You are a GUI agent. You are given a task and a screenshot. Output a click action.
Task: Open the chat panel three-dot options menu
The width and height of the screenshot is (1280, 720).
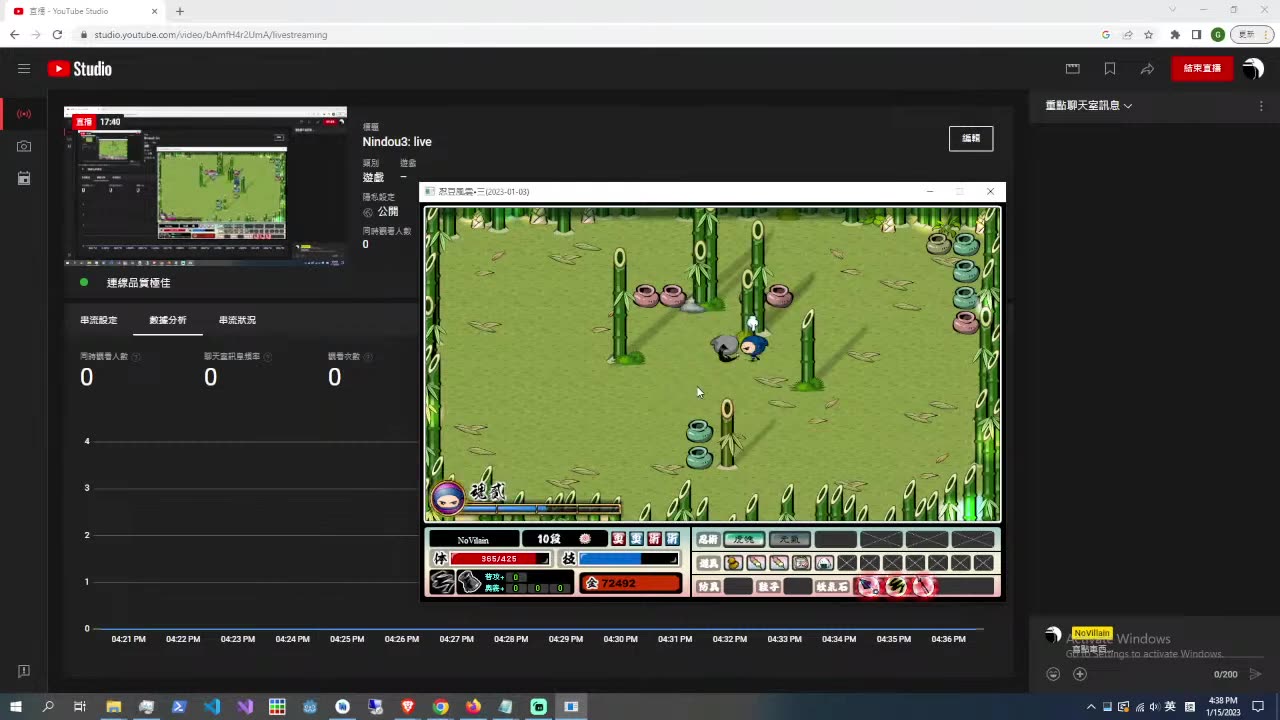click(1261, 105)
